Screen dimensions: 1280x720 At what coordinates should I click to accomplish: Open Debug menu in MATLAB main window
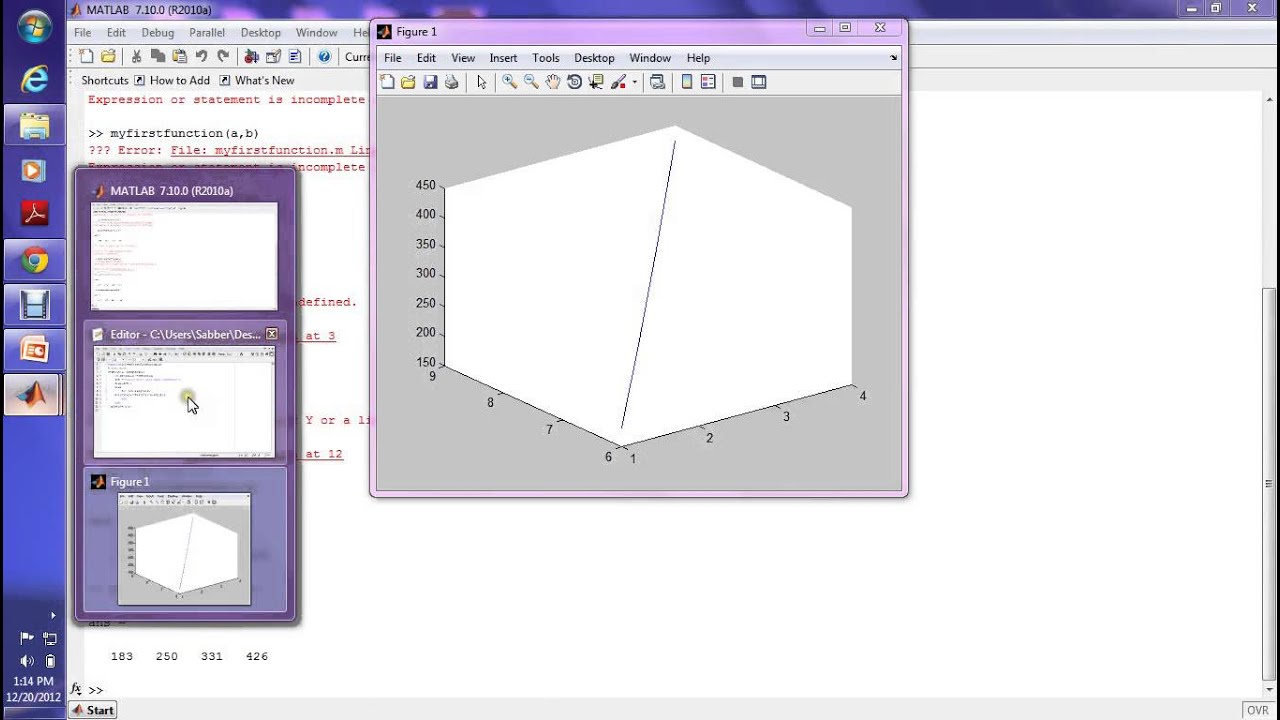(158, 33)
